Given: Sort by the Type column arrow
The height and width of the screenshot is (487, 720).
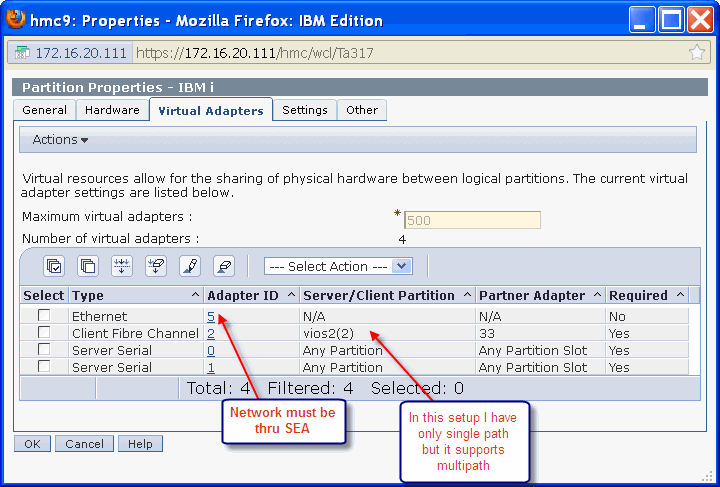Looking at the screenshot, I should [x=195, y=296].
